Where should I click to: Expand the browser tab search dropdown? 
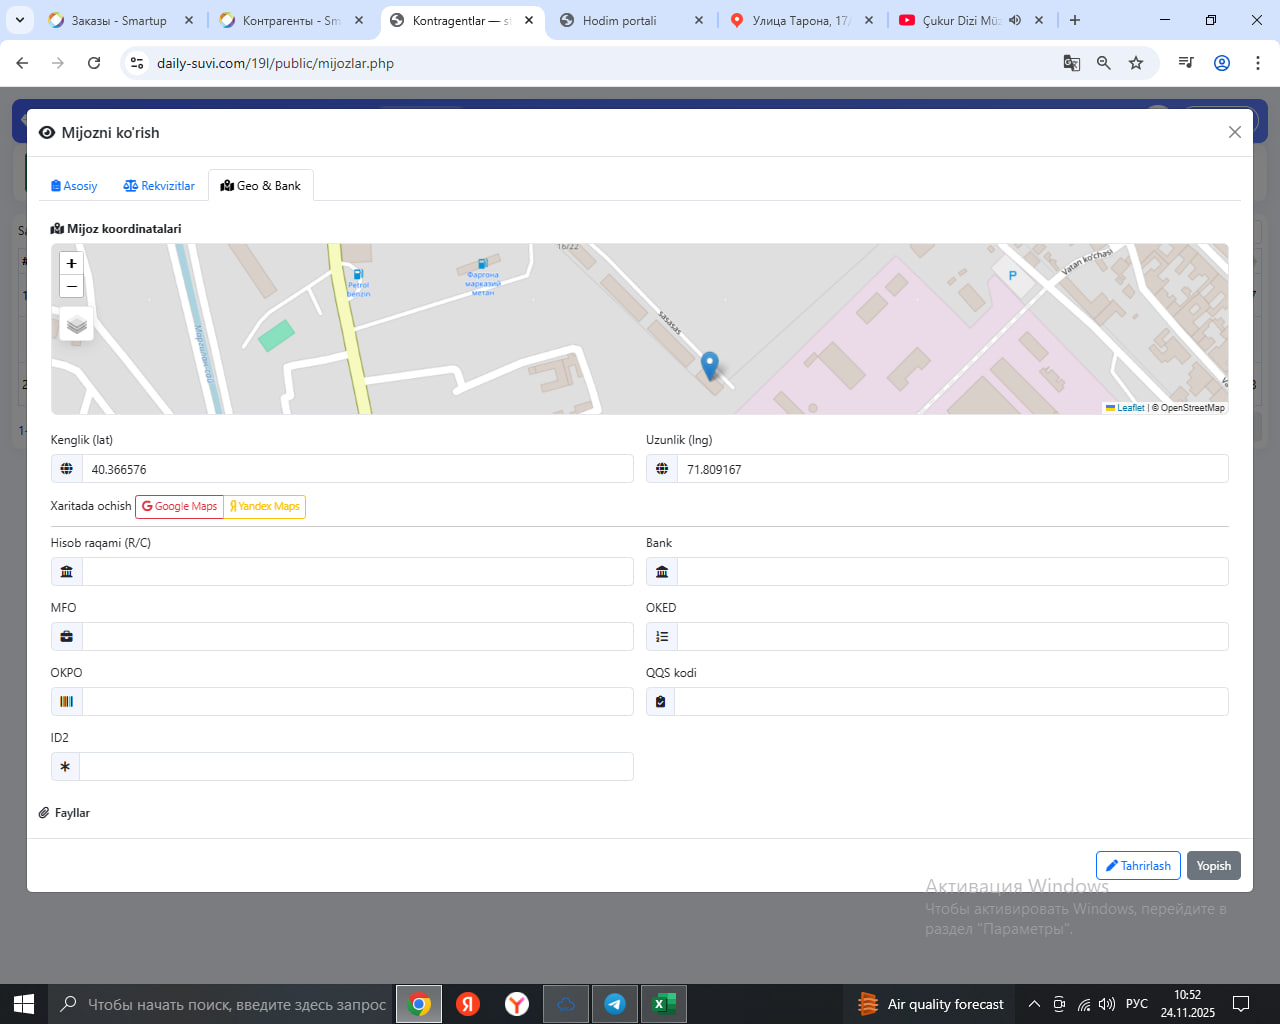pyautogui.click(x=20, y=20)
